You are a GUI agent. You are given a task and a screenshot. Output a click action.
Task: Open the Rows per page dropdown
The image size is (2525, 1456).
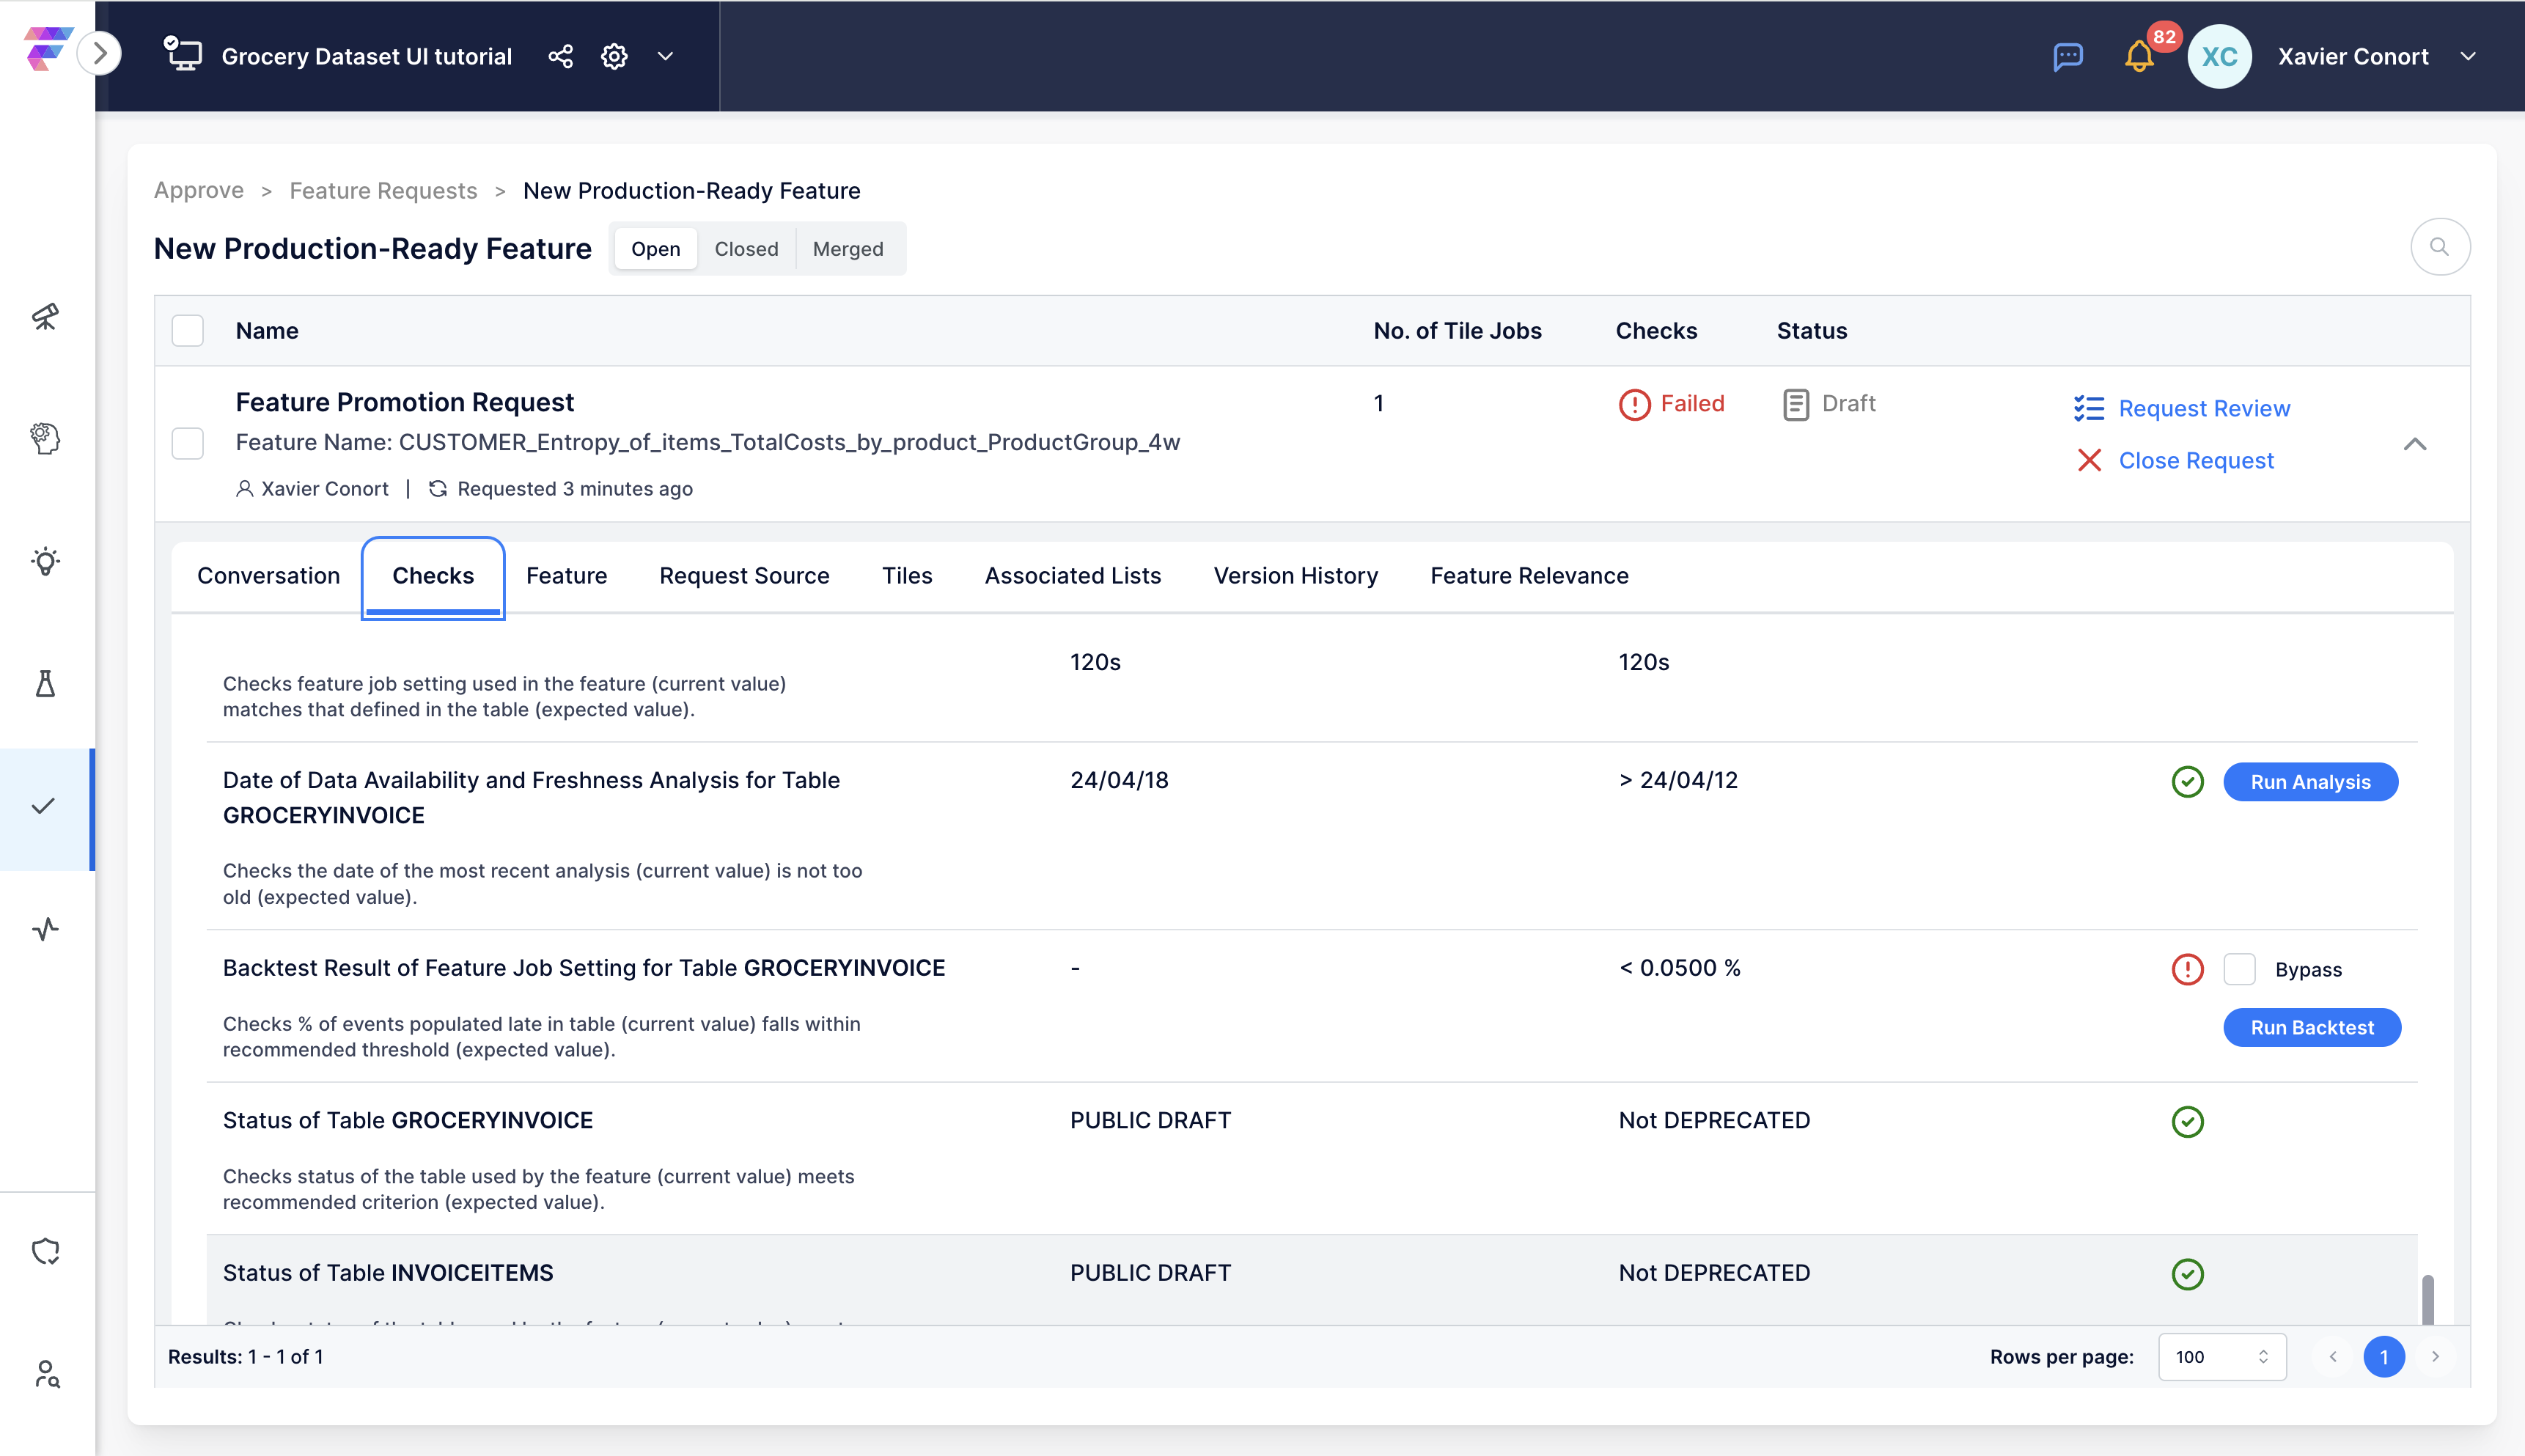[x=2222, y=1357]
